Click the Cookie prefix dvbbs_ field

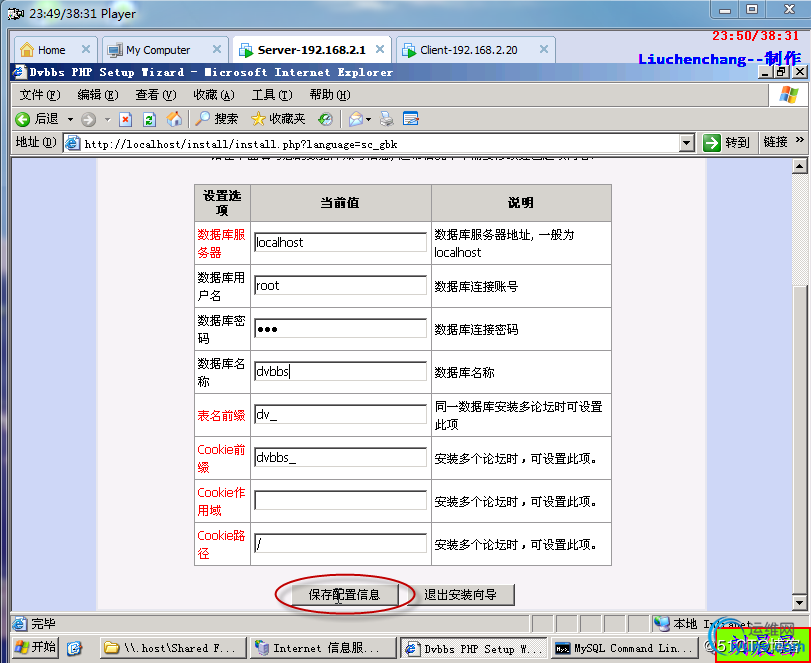(340, 457)
